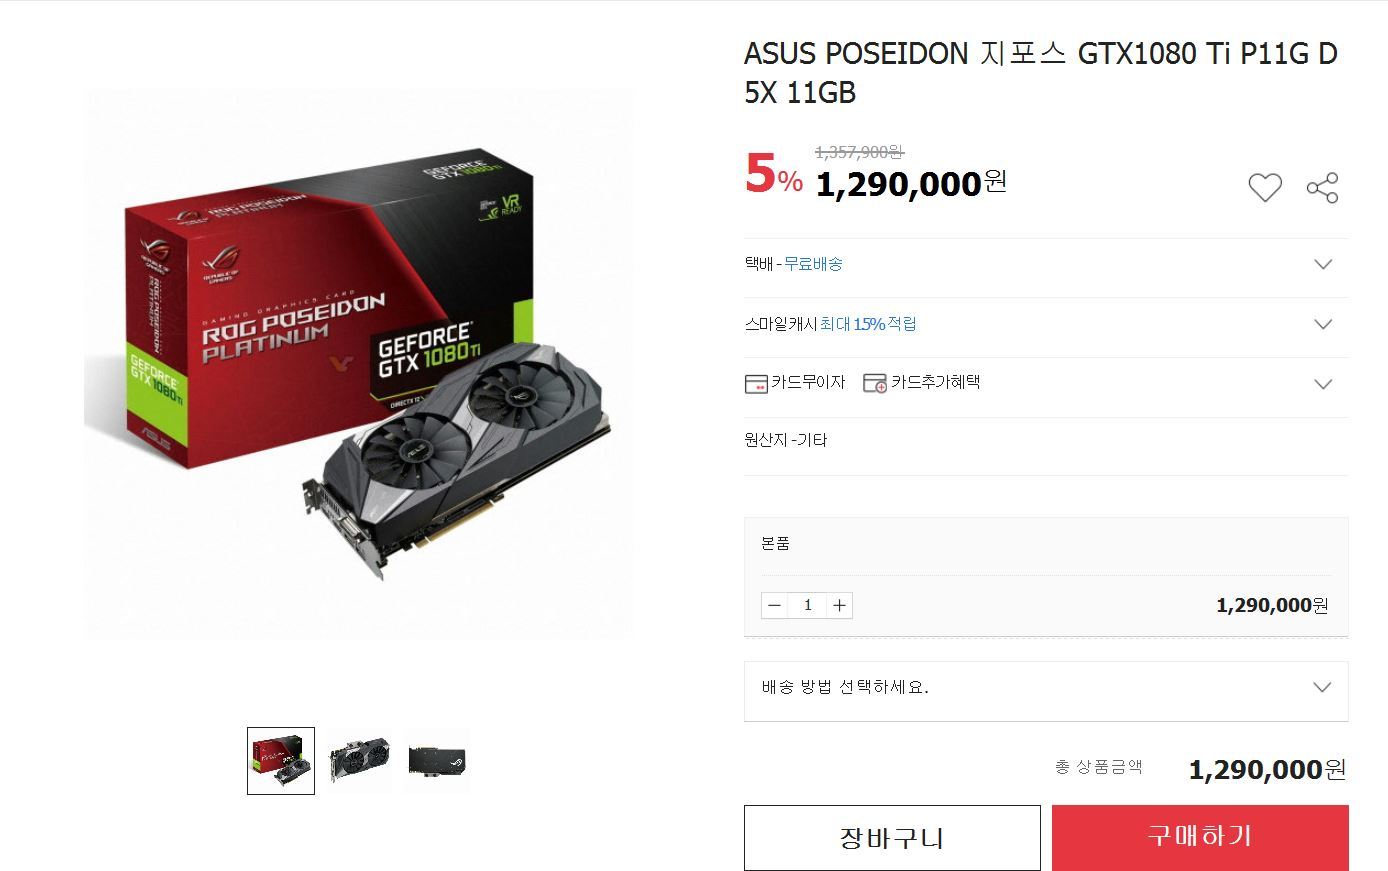Decrease quantity with the minus button
Viewport: 1388px width, 871px height.
[774, 605]
